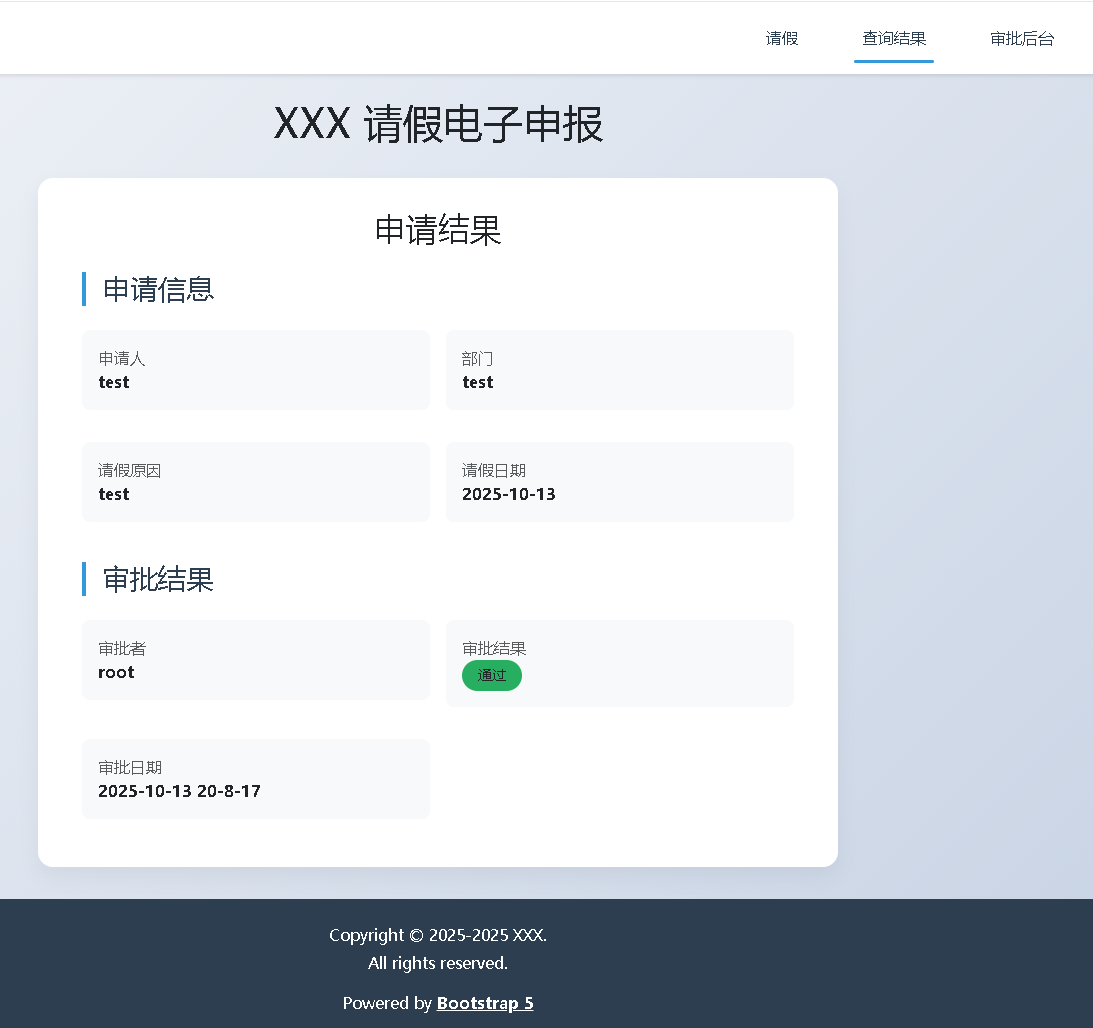Select the 审批日期 info box

256,779
